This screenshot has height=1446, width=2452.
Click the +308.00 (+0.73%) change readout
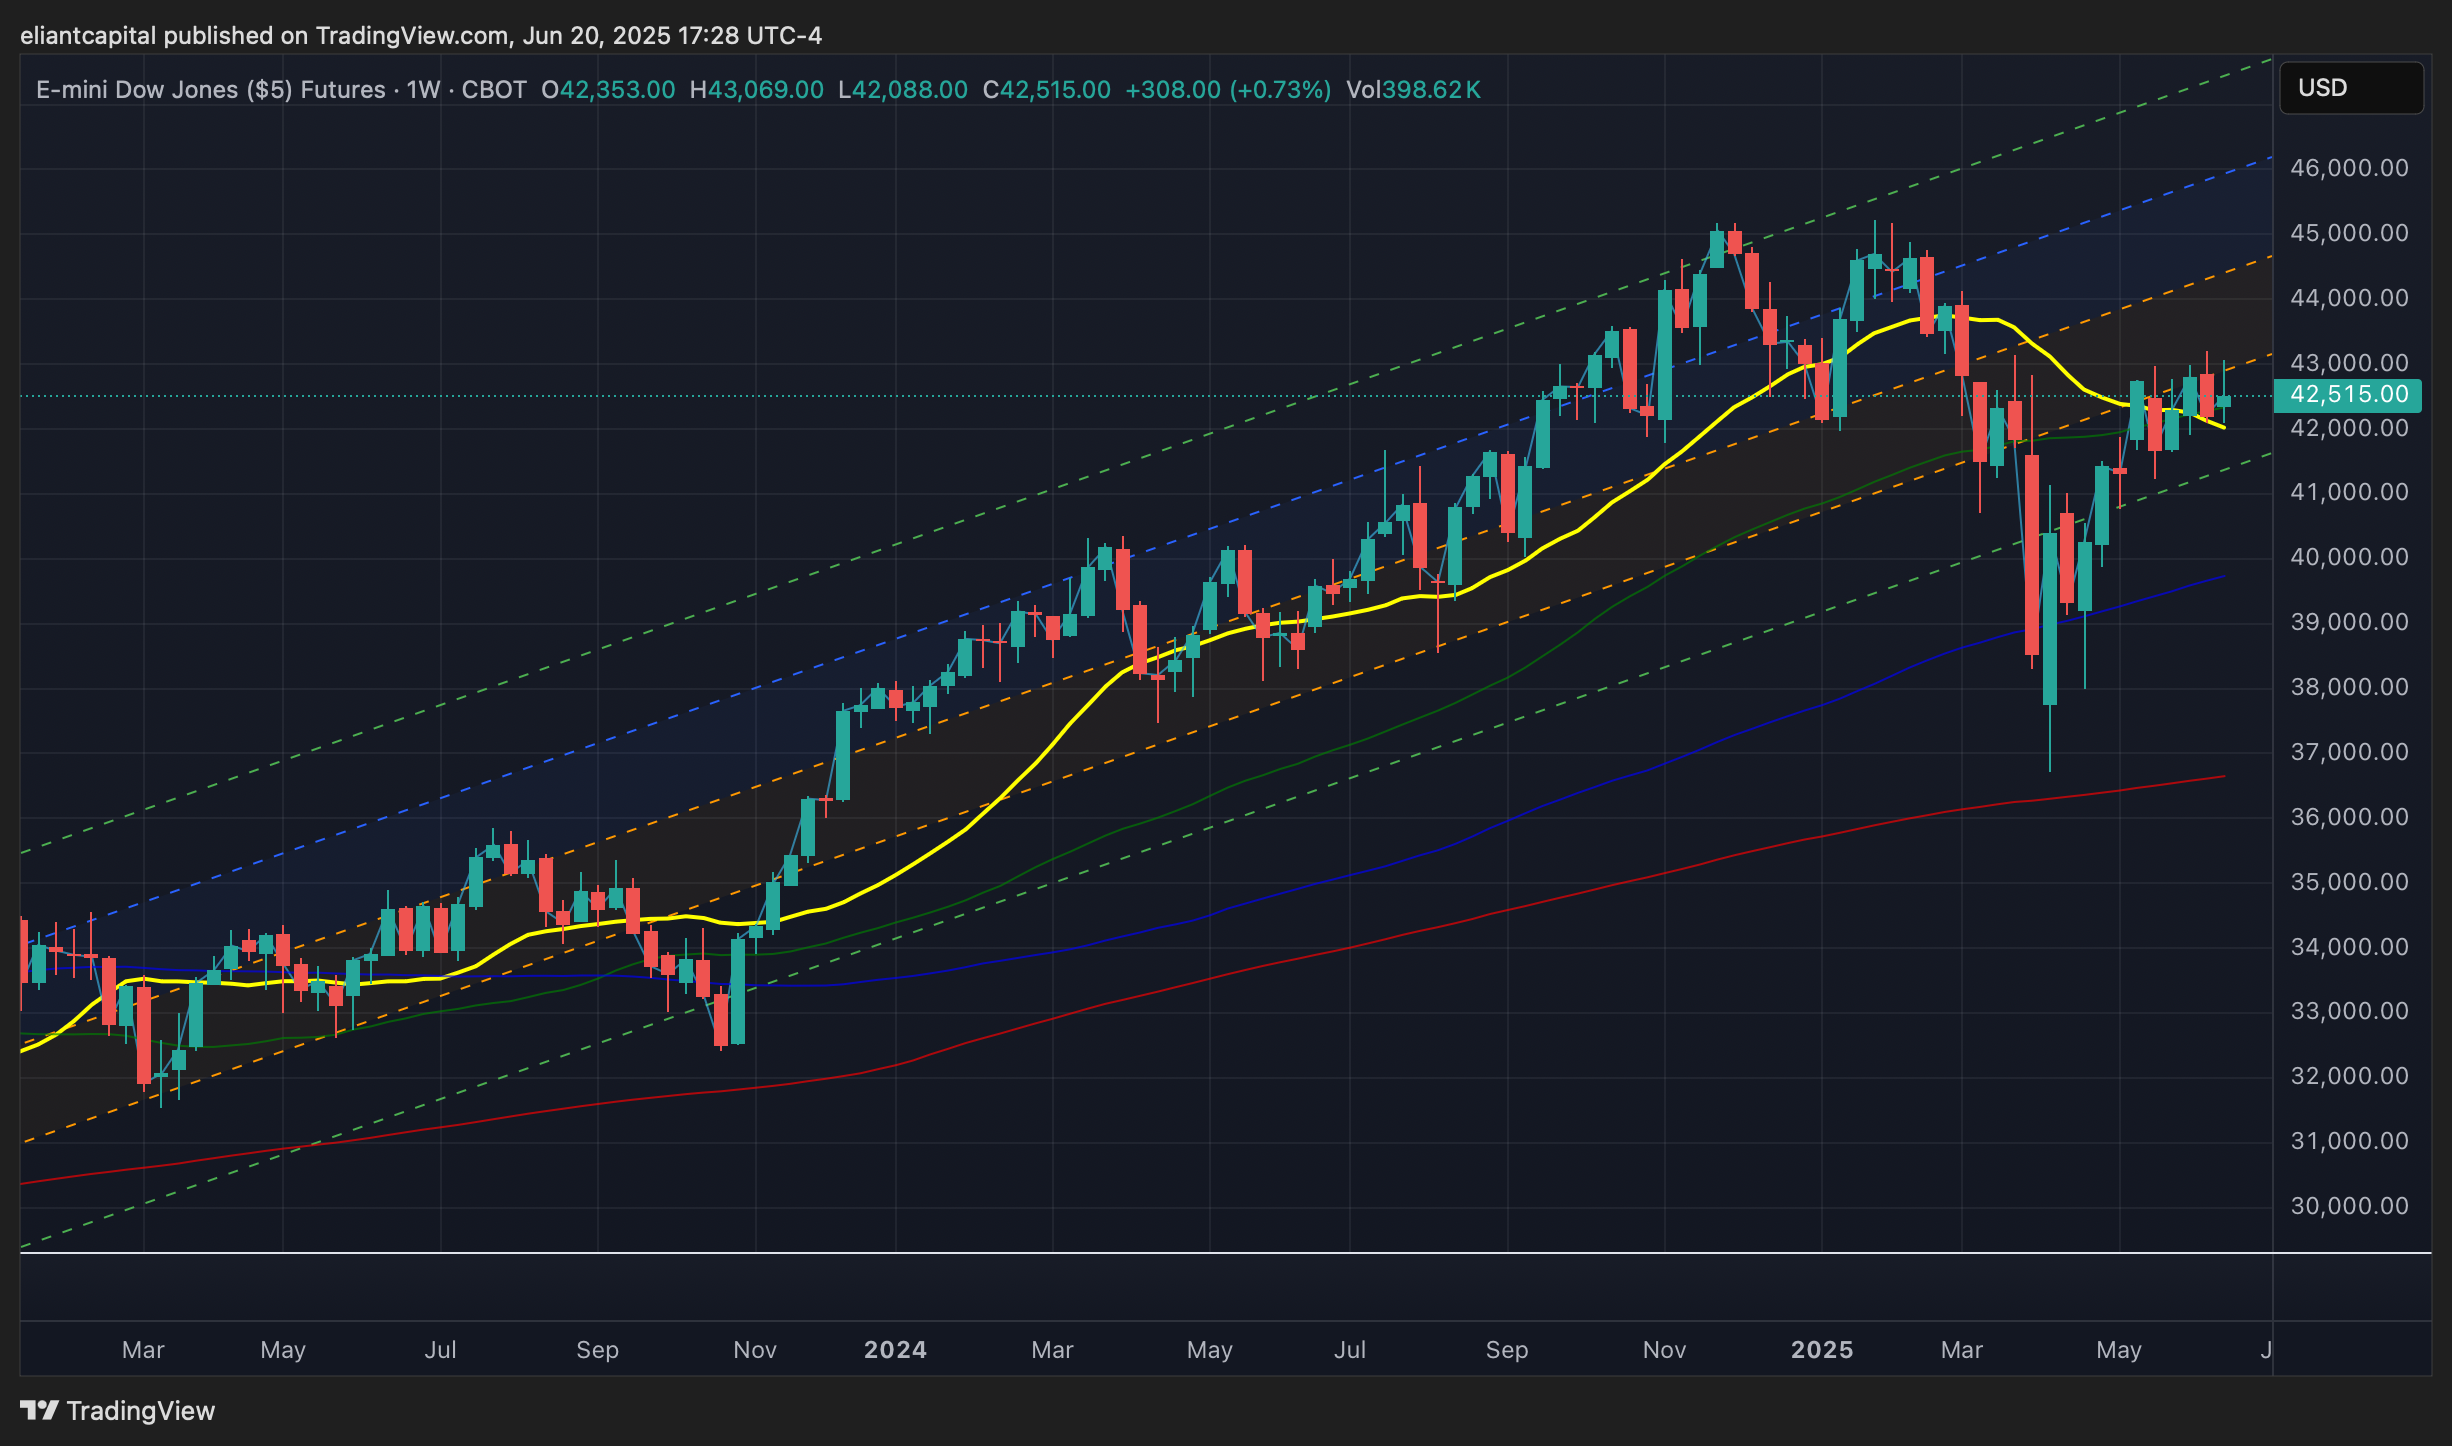[1228, 90]
